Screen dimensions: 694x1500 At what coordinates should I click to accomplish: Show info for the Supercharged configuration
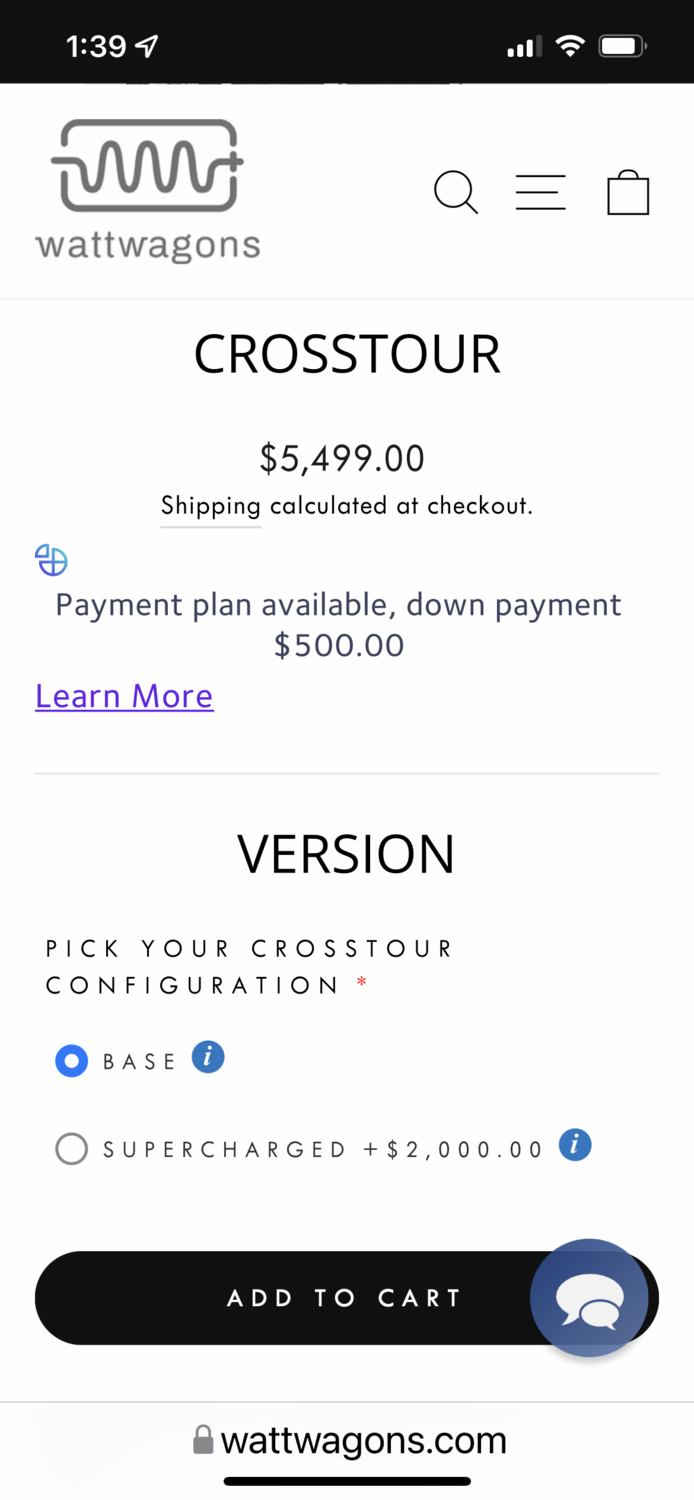574,1145
